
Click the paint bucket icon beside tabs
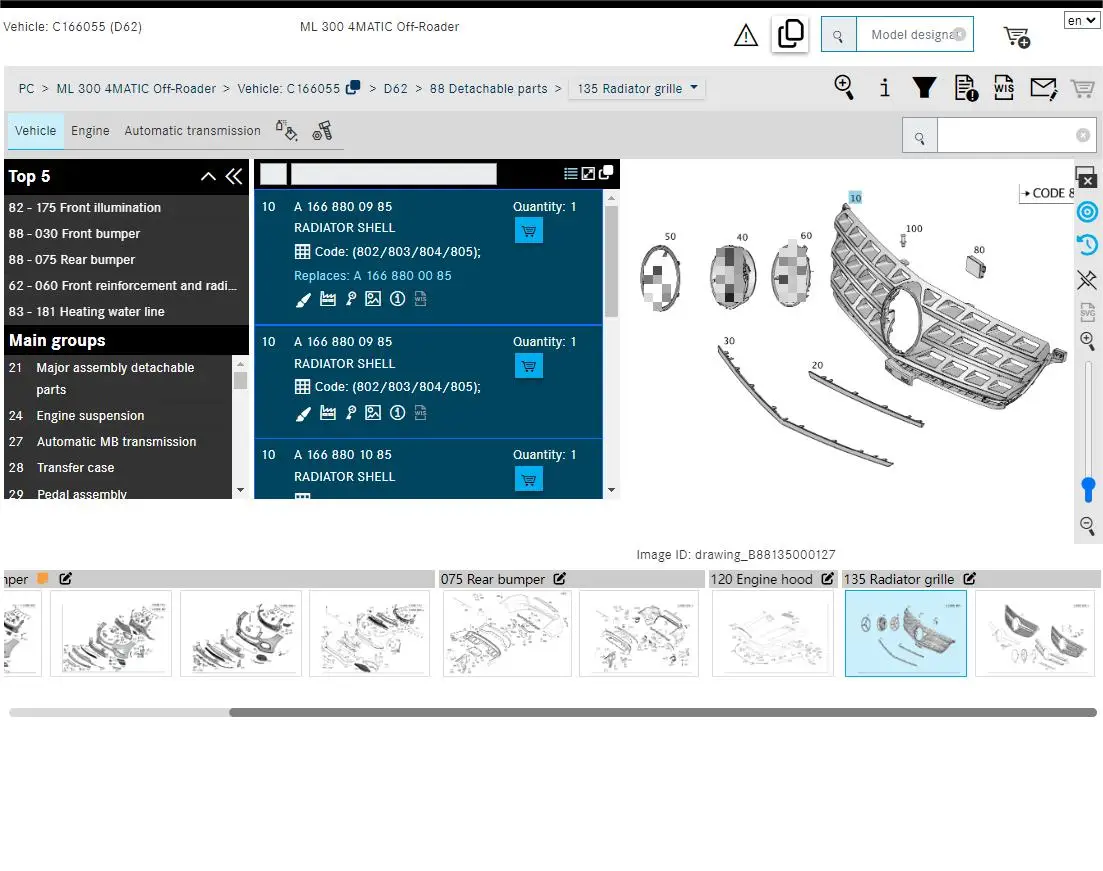(x=286, y=130)
